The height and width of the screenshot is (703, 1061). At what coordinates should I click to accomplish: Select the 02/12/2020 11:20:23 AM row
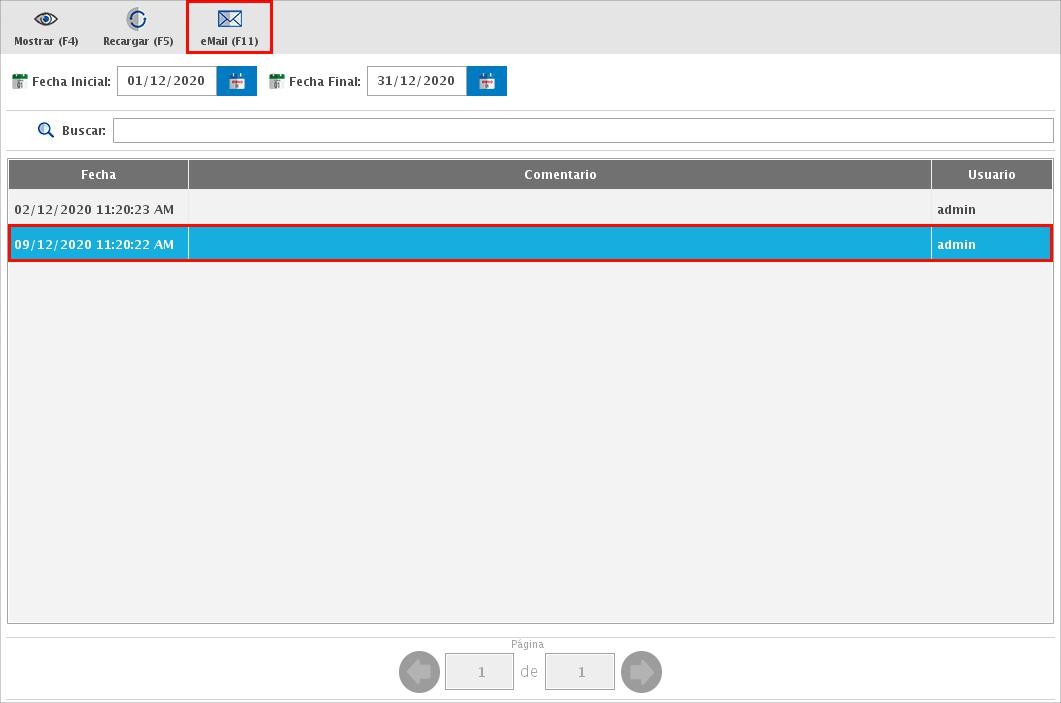(x=94, y=210)
